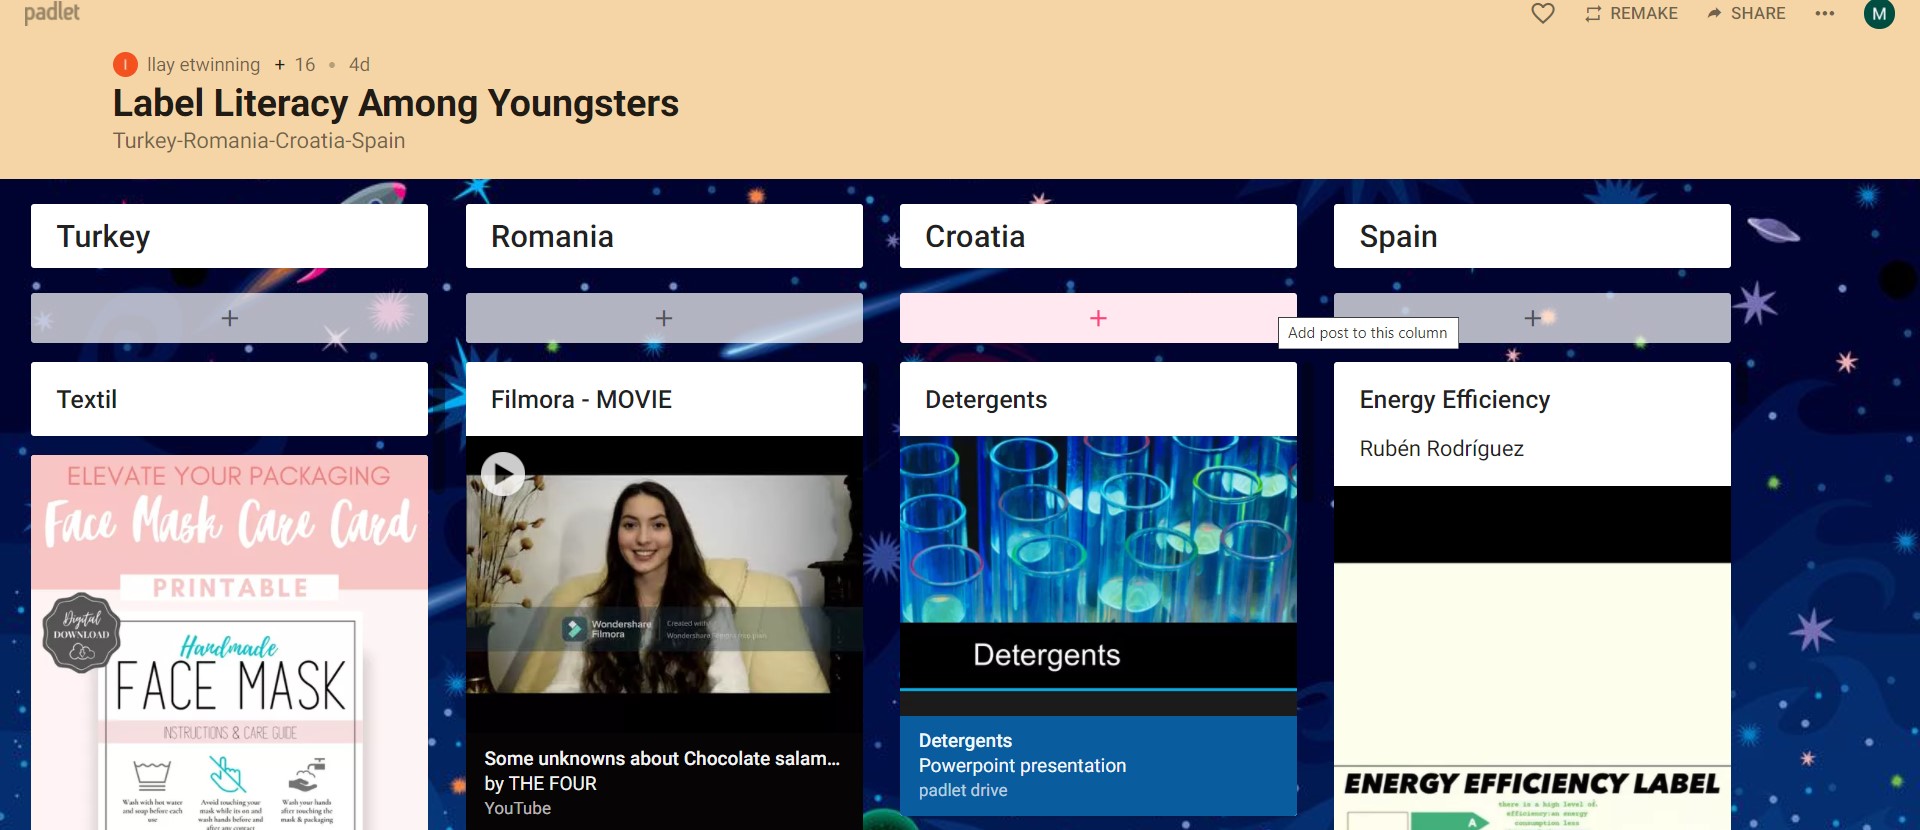The width and height of the screenshot is (1920, 830).
Task: Add a post to the Croatia column
Action: tap(1098, 318)
